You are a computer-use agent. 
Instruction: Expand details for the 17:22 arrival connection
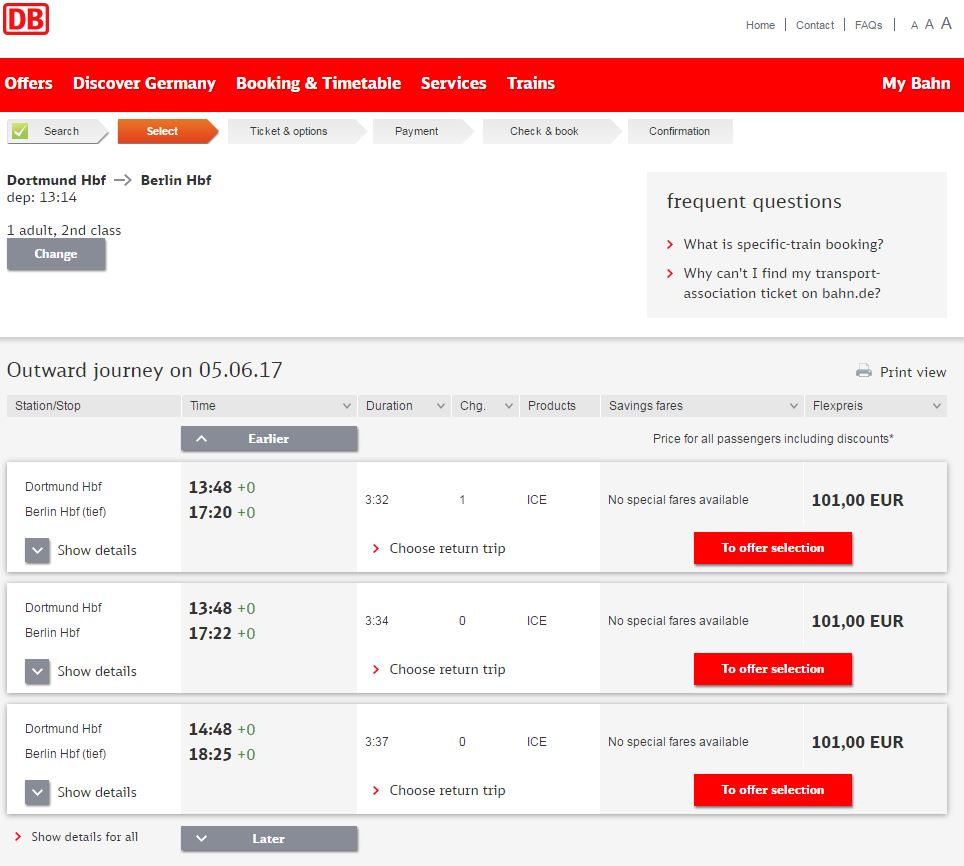[x=38, y=671]
